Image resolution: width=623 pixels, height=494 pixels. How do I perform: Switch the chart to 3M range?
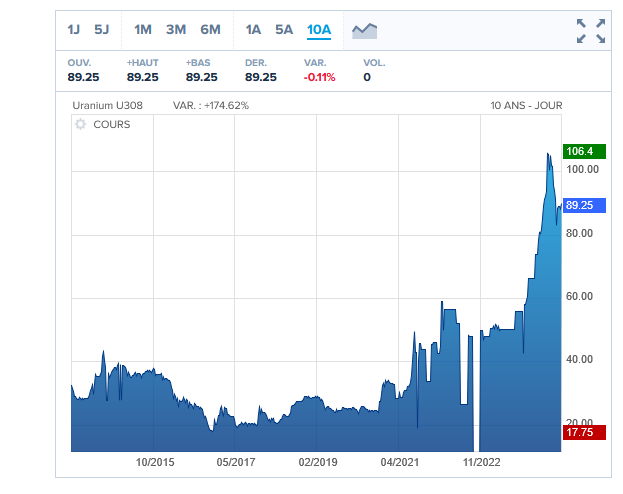[x=176, y=30]
